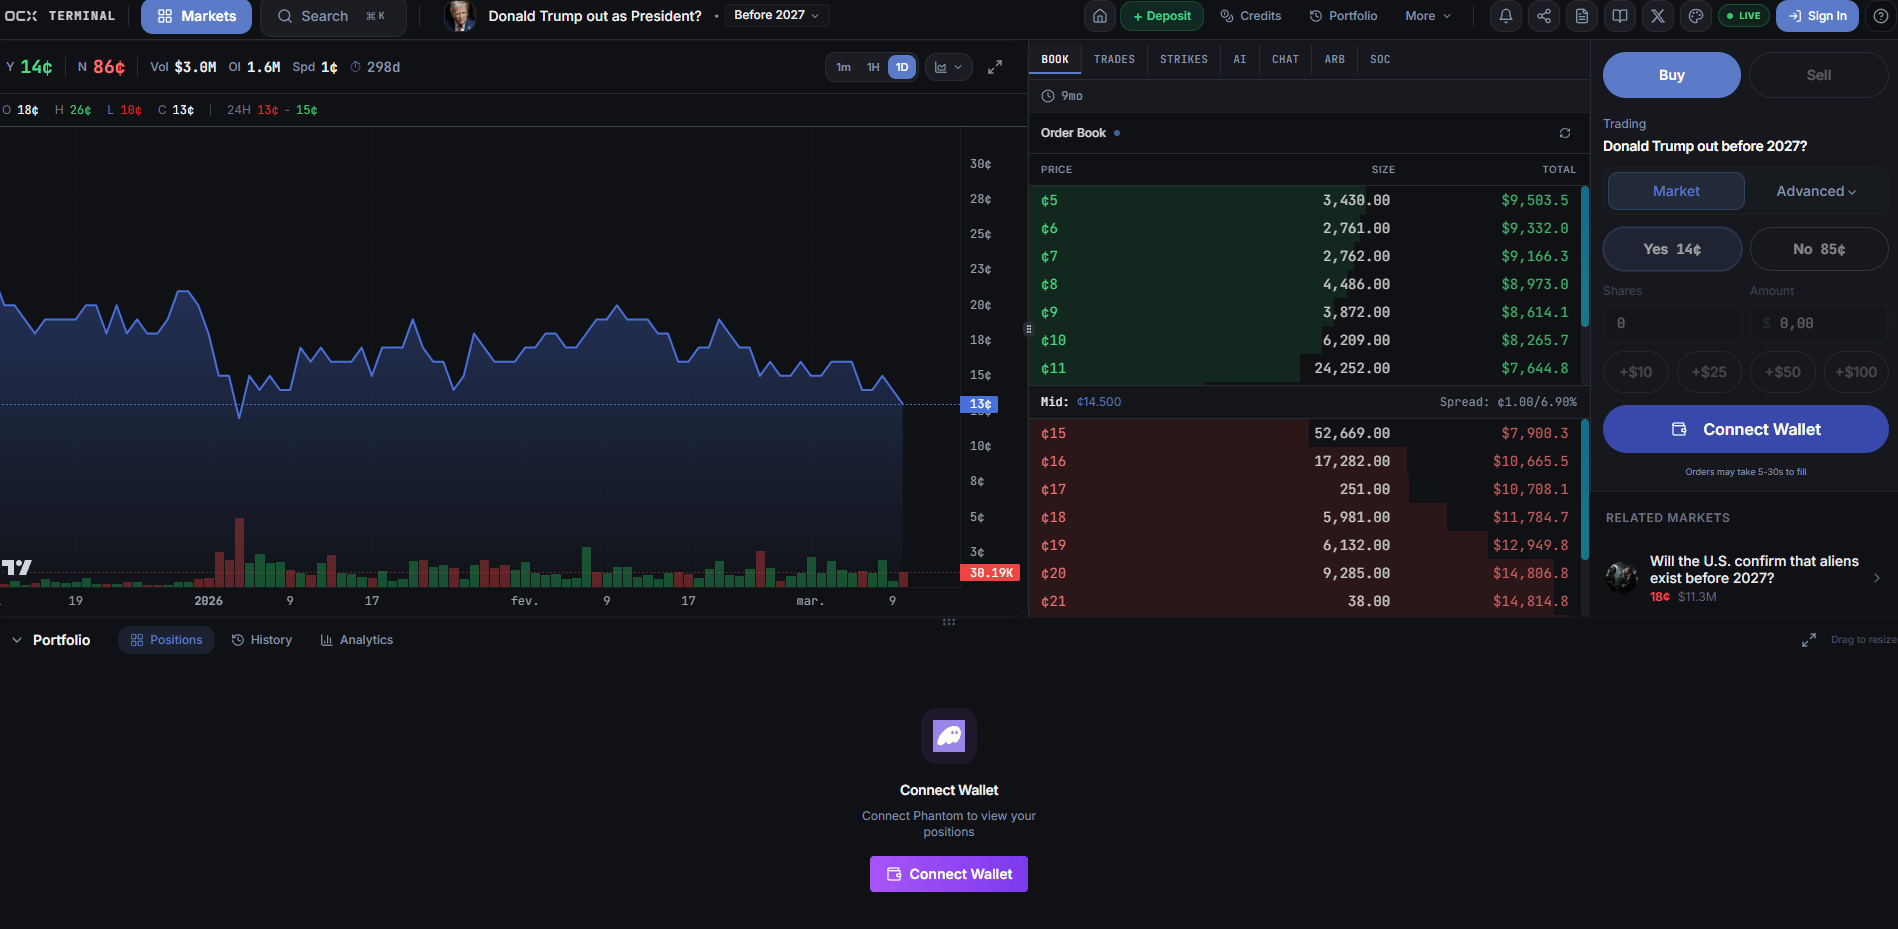This screenshot has width=1898, height=929.
Task: Click the share icon in top bar
Action: [1544, 16]
